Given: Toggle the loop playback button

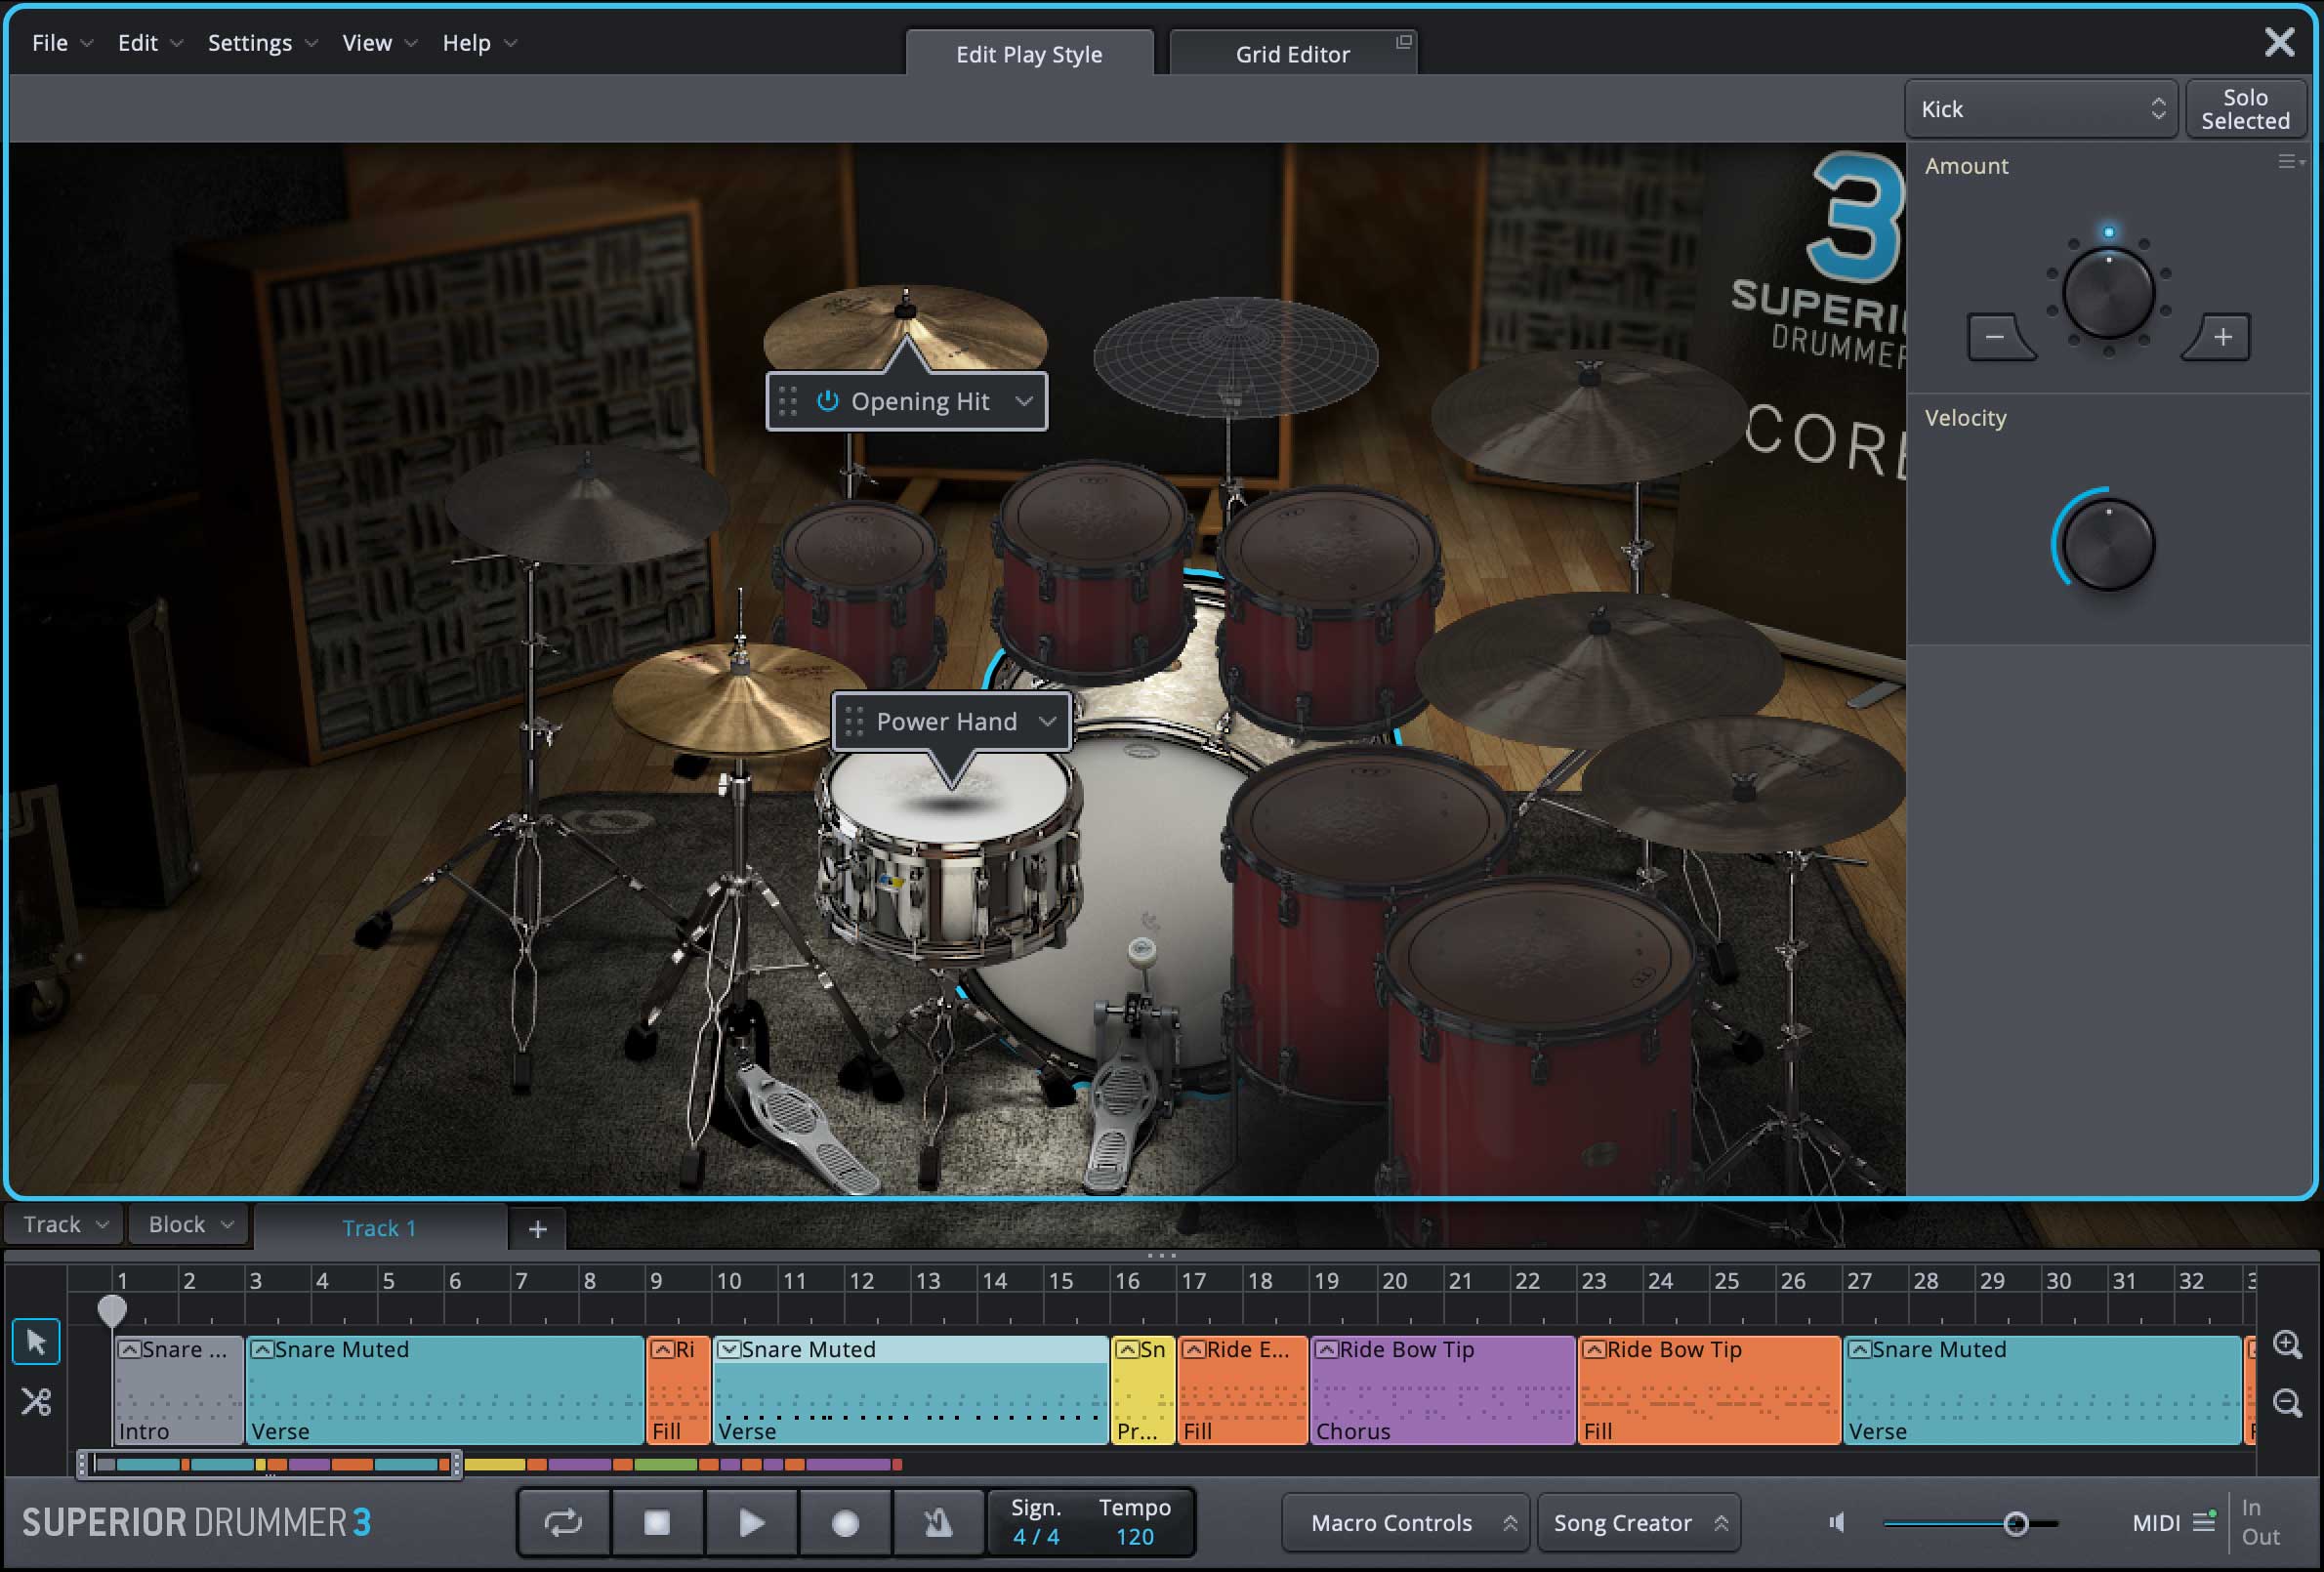Looking at the screenshot, I should (x=563, y=1522).
